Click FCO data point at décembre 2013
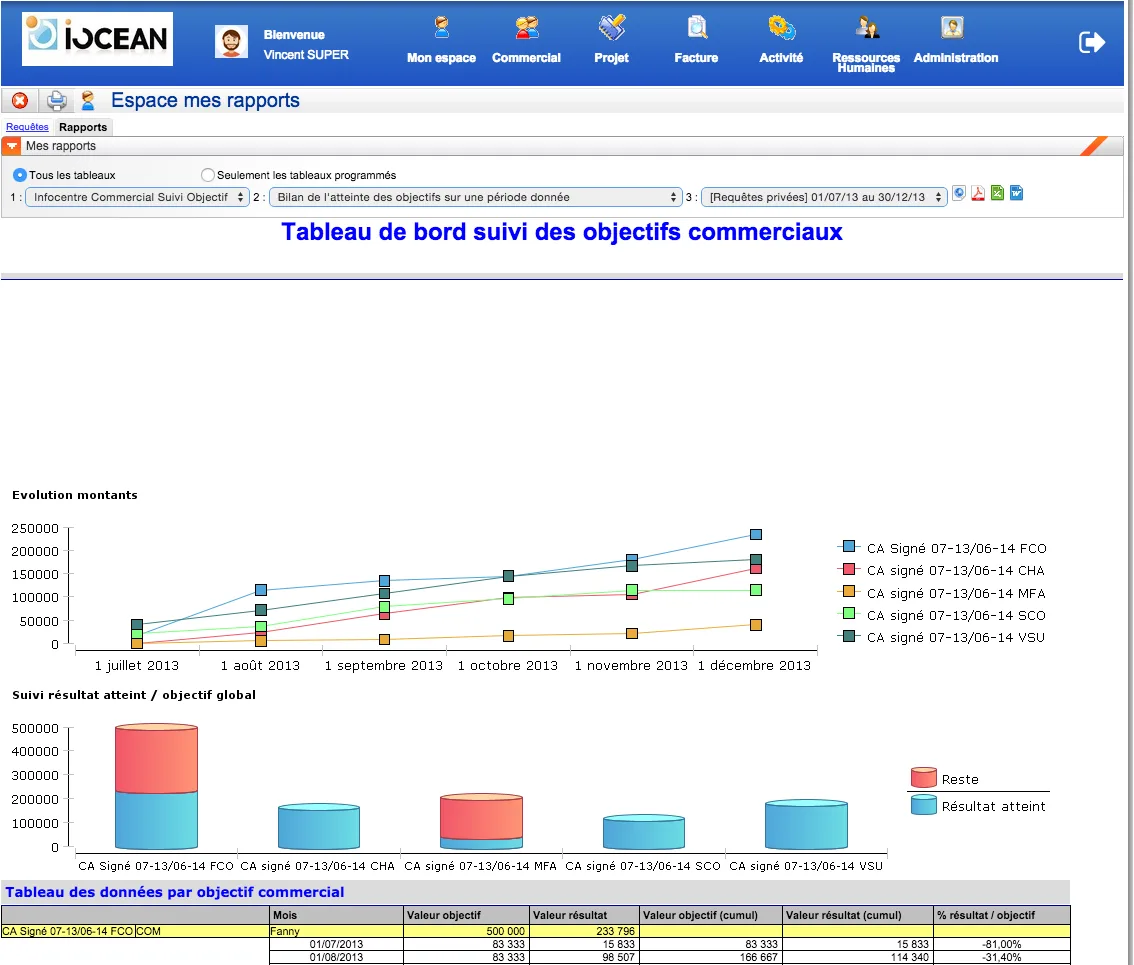This screenshot has height=965, width=1134. (756, 535)
